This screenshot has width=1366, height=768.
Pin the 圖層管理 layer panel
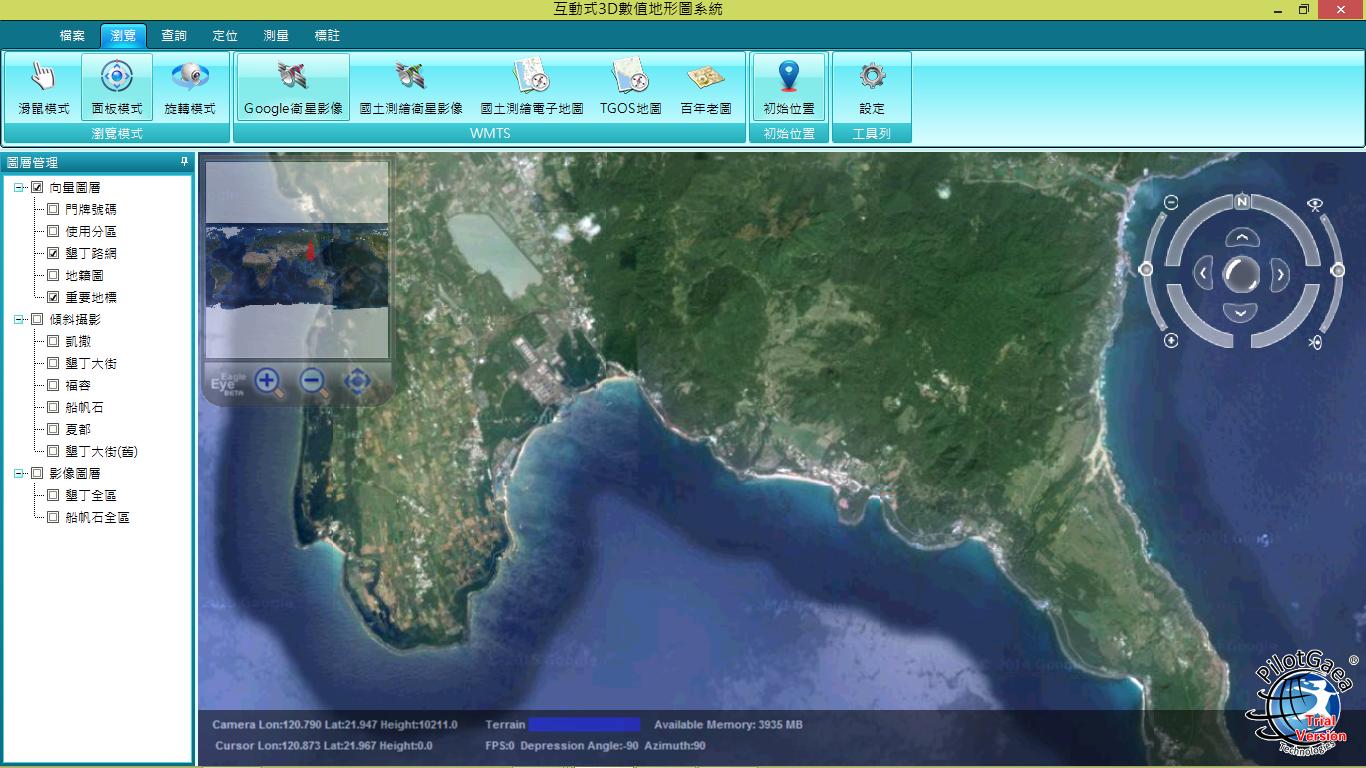click(182, 161)
